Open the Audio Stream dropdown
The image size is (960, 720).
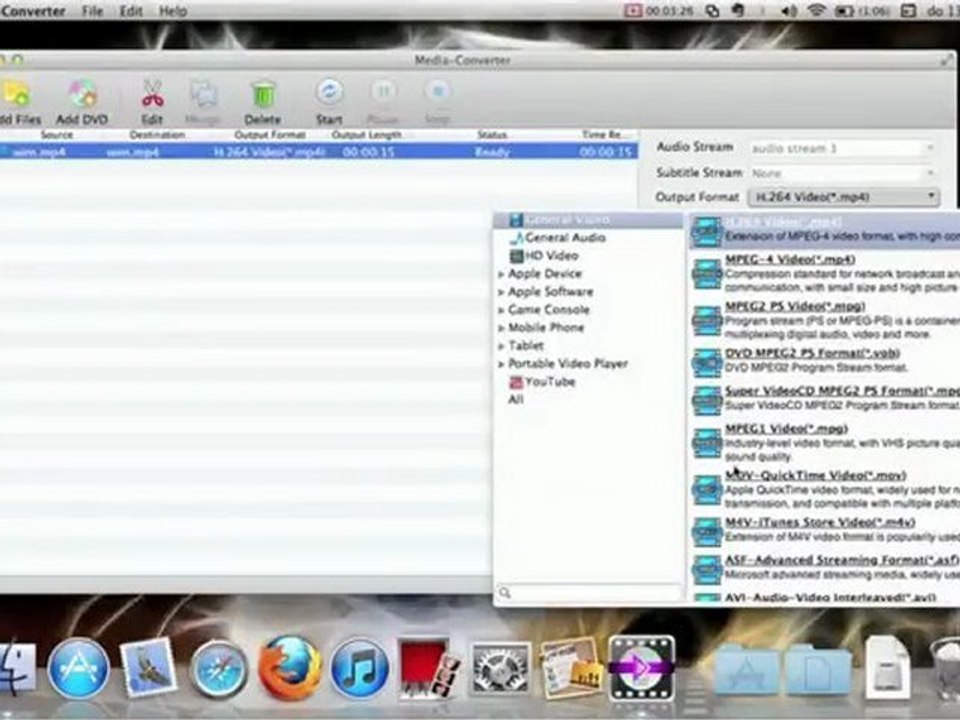[x=843, y=148]
